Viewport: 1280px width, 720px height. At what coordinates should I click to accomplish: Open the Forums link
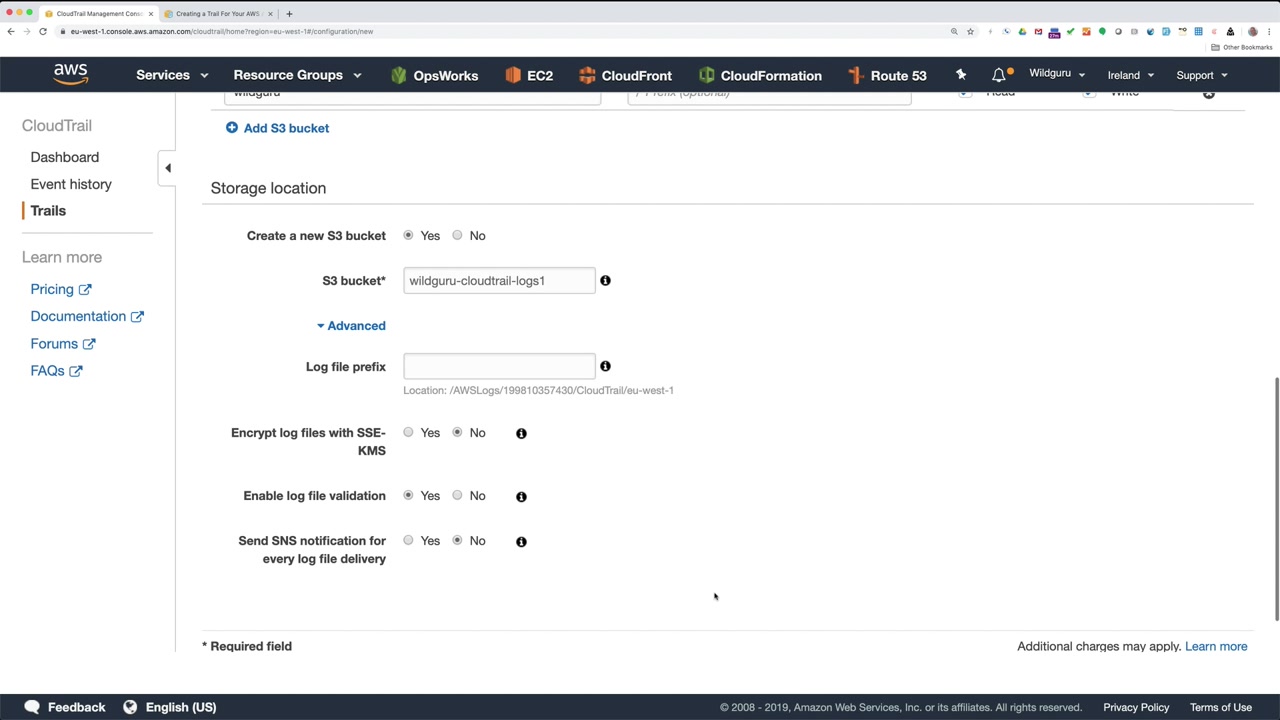tap(63, 344)
